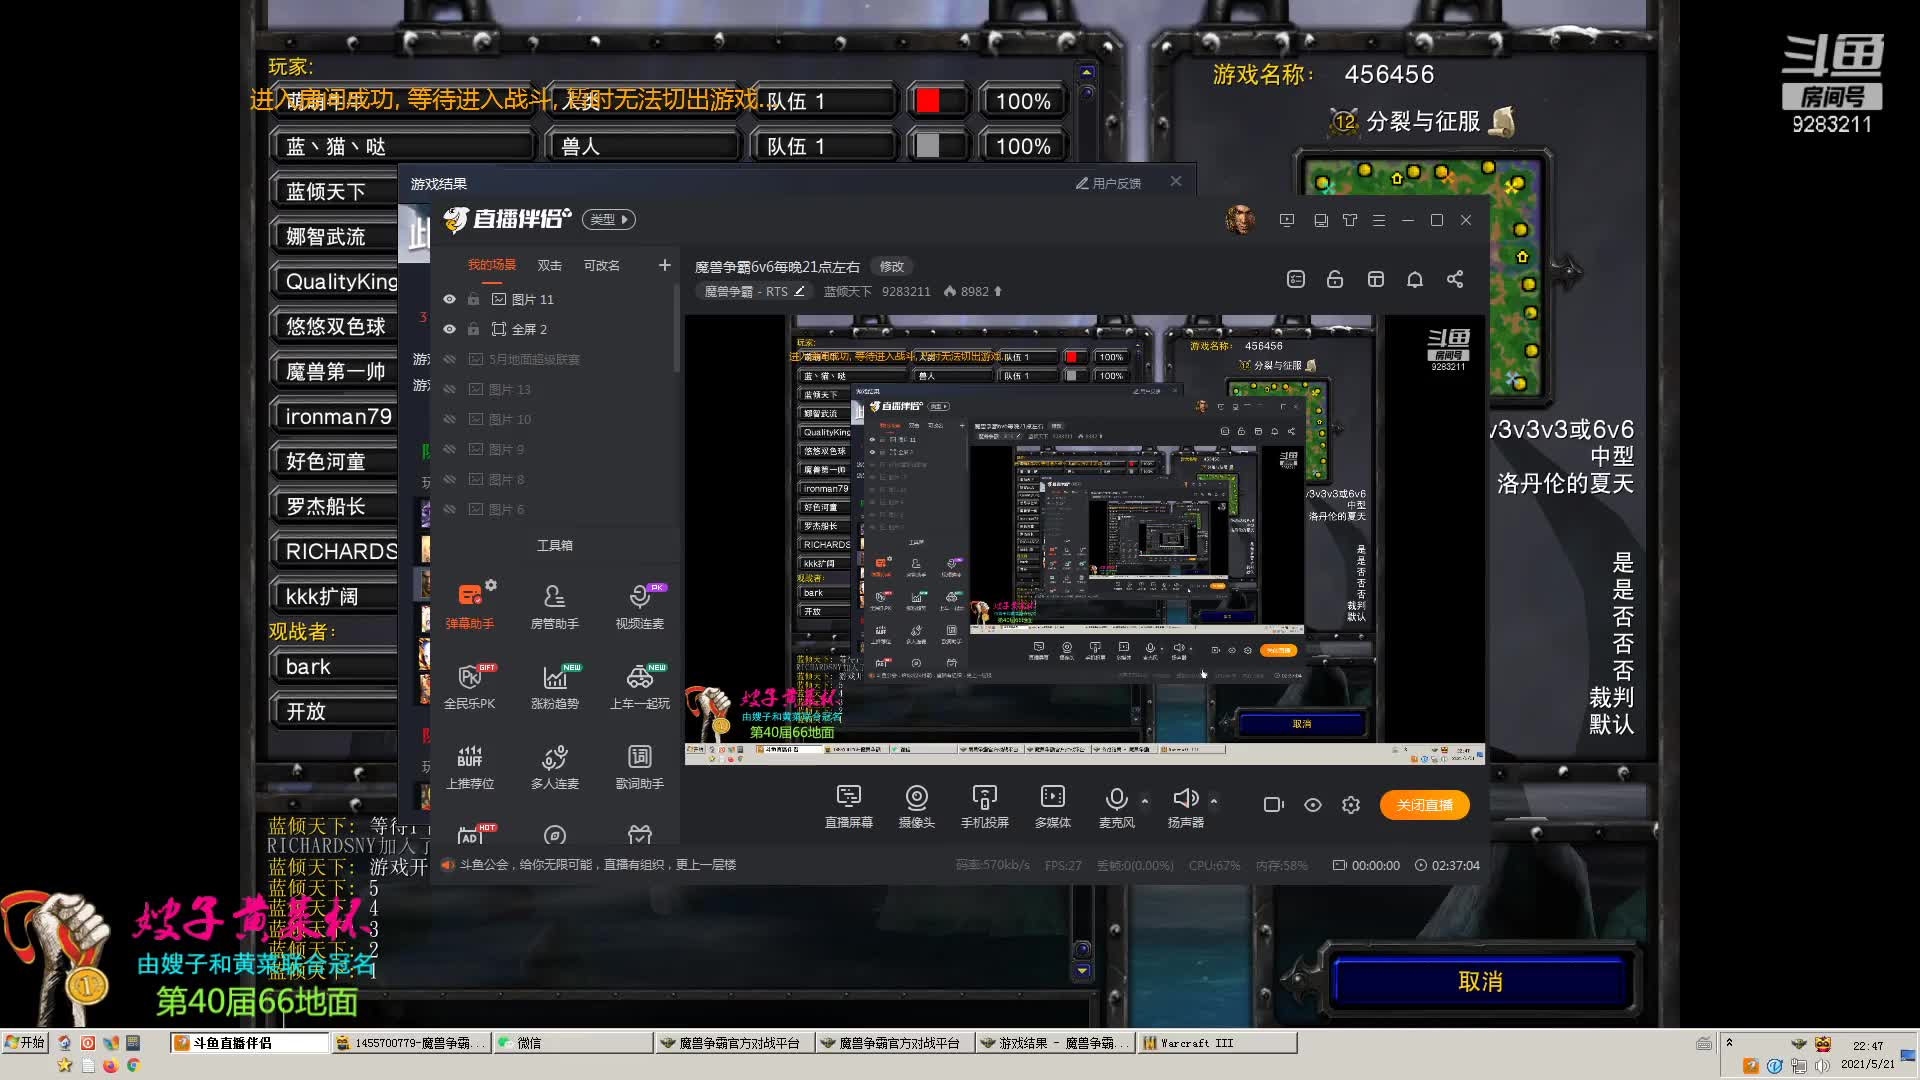Open the Windows 开始 start button

[25, 1043]
